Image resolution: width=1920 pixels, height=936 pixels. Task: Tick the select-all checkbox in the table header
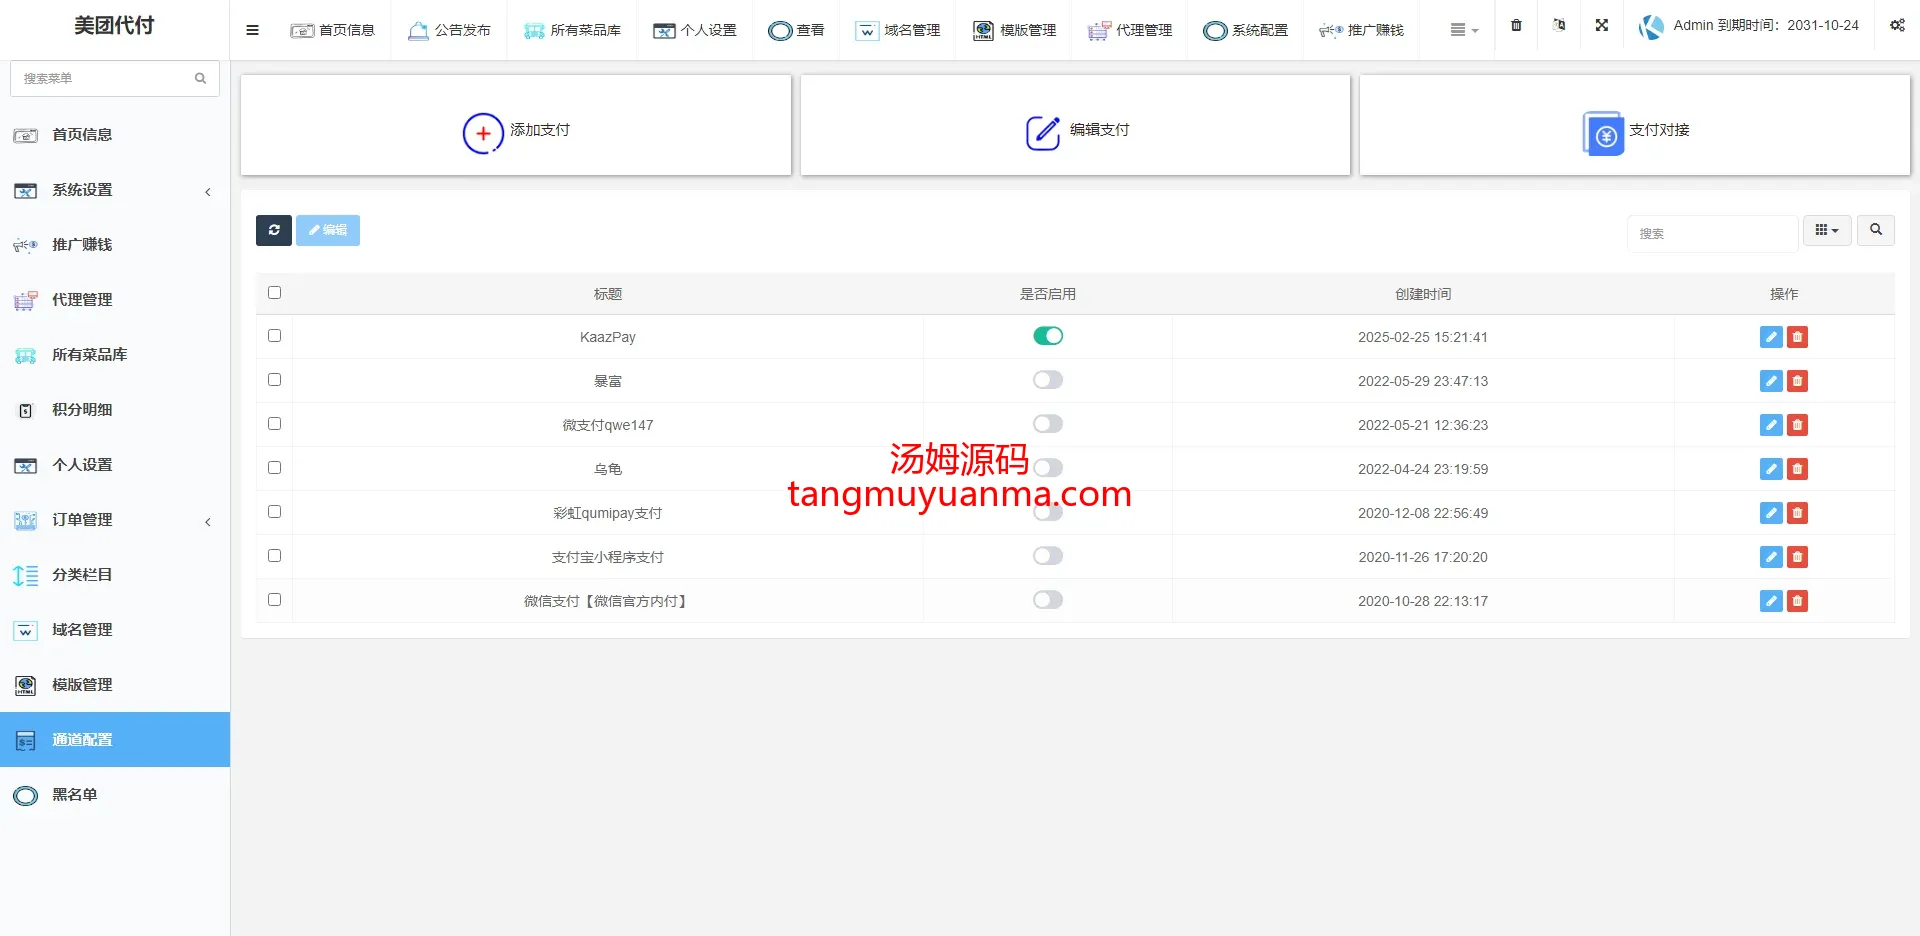click(x=274, y=293)
